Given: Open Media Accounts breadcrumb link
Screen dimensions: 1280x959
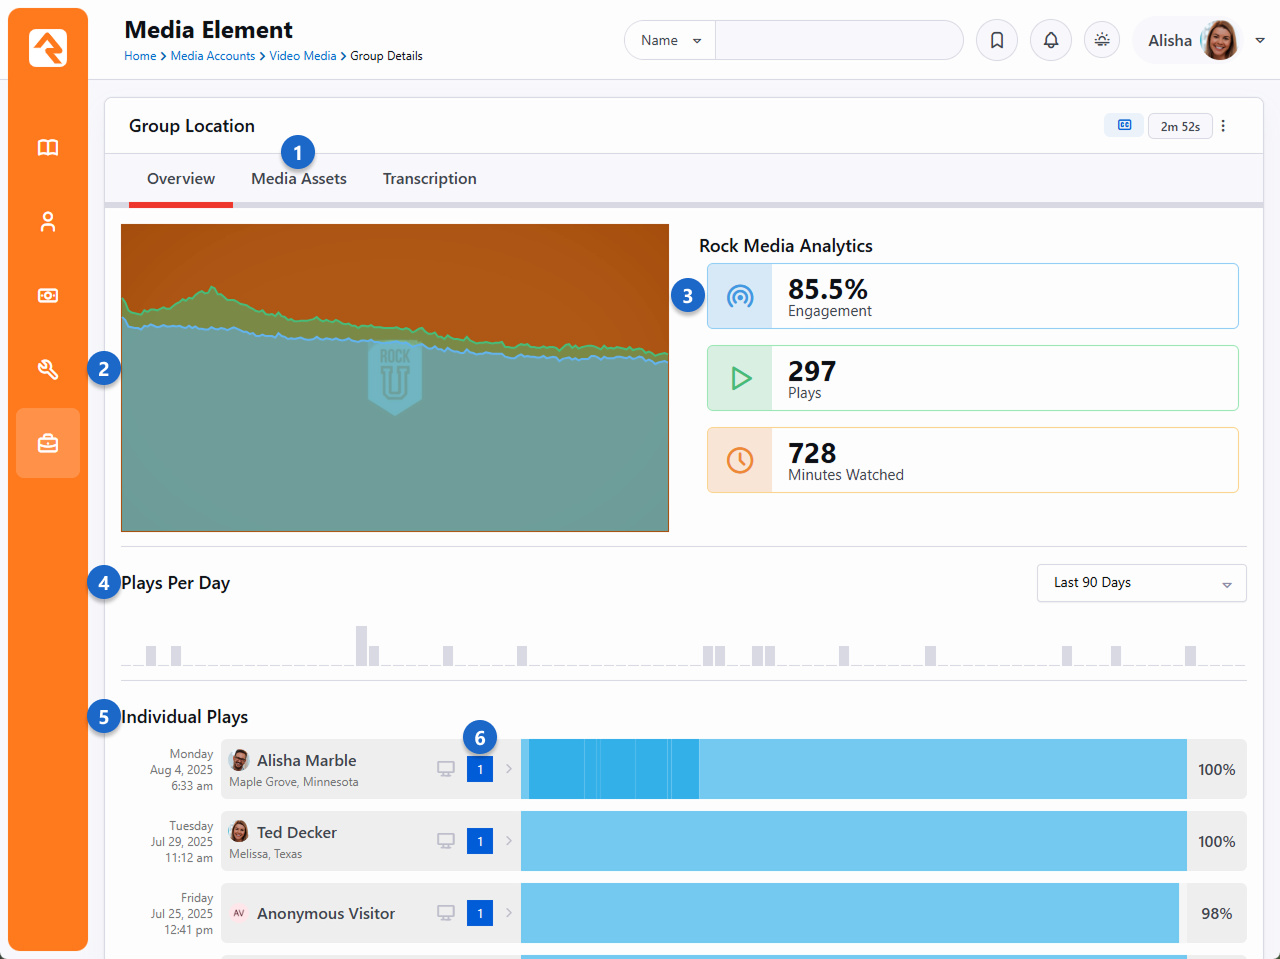Looking at the screenshot, I should (x=212, y=56).
